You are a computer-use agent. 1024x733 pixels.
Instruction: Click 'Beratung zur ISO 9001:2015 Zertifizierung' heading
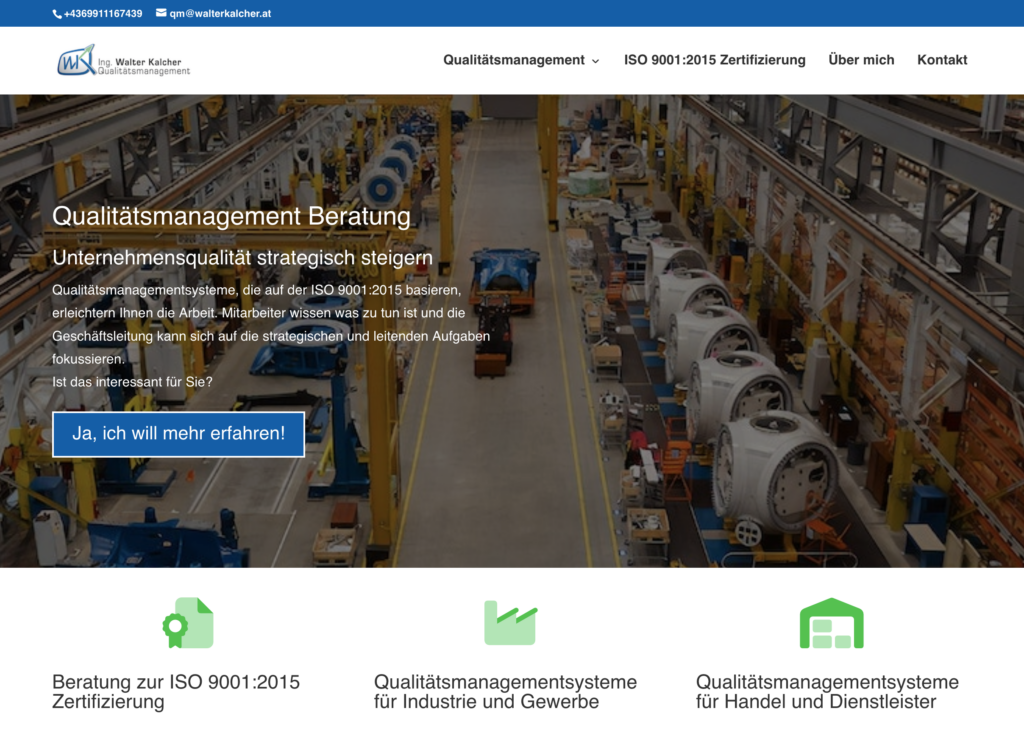177,692
